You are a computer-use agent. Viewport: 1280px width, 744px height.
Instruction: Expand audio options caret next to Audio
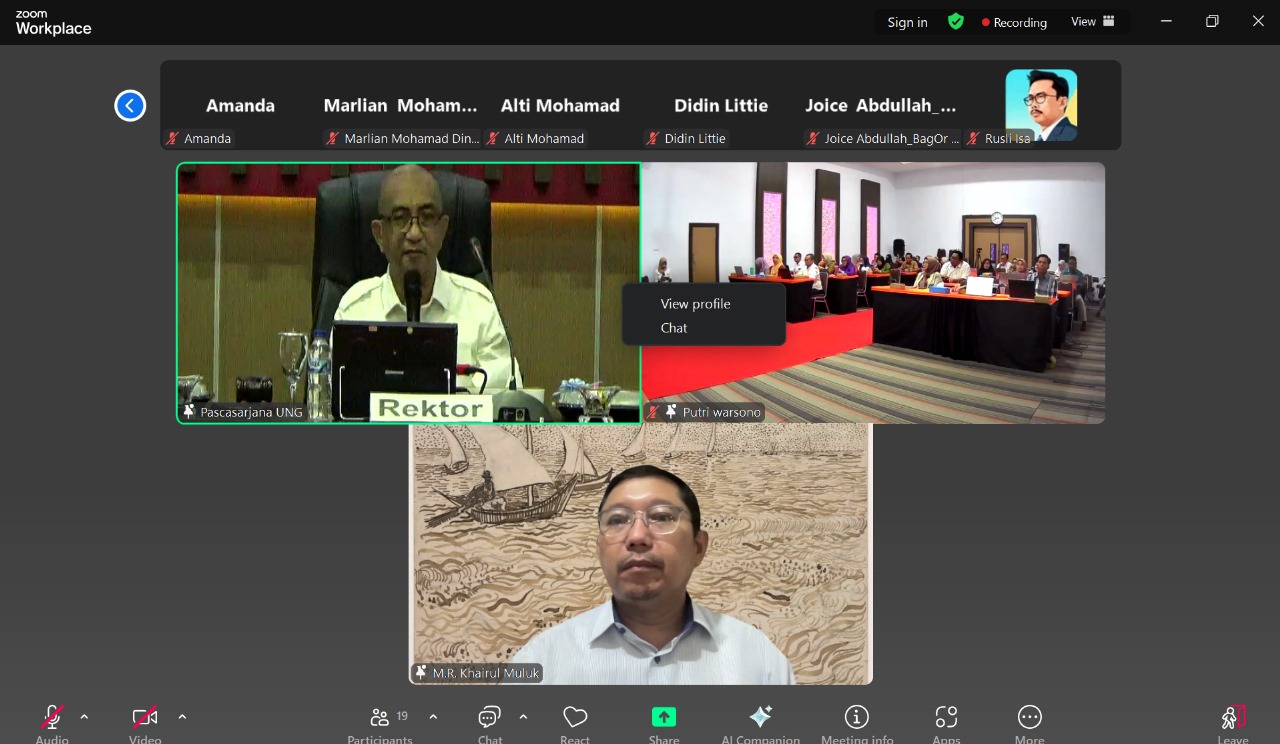(84, 717)
